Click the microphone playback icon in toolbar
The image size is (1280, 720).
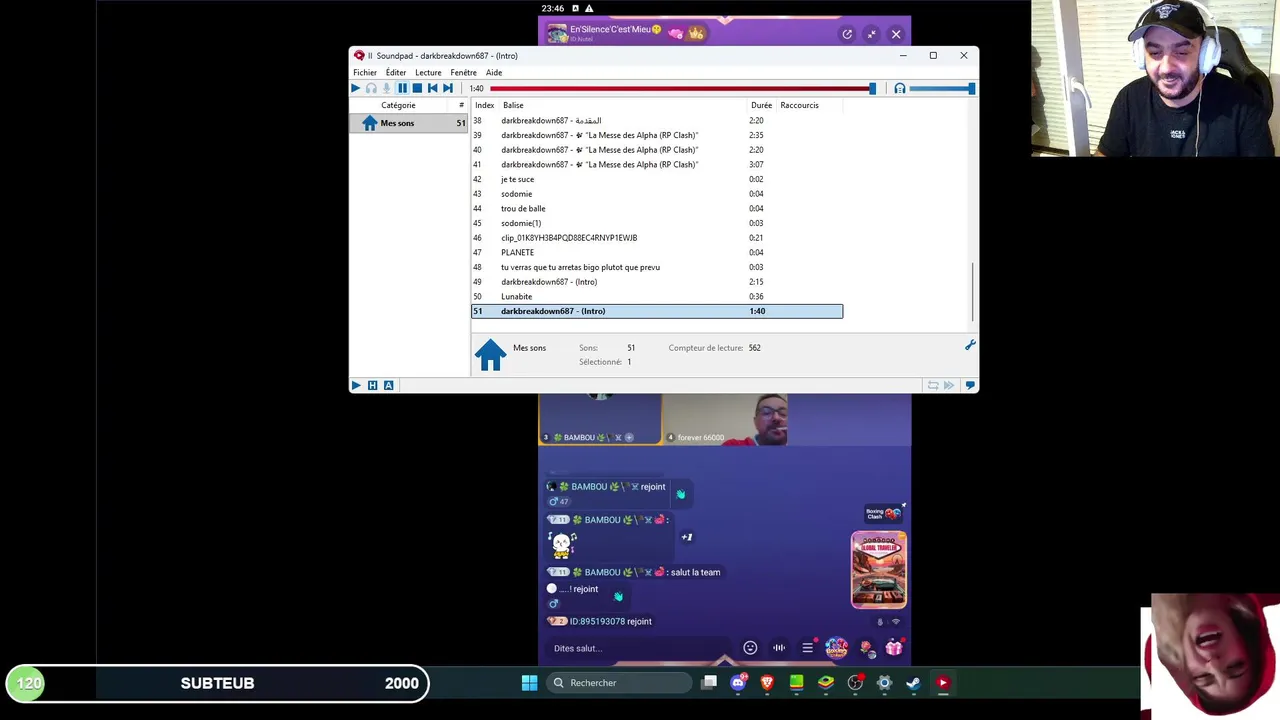(386, 89)
